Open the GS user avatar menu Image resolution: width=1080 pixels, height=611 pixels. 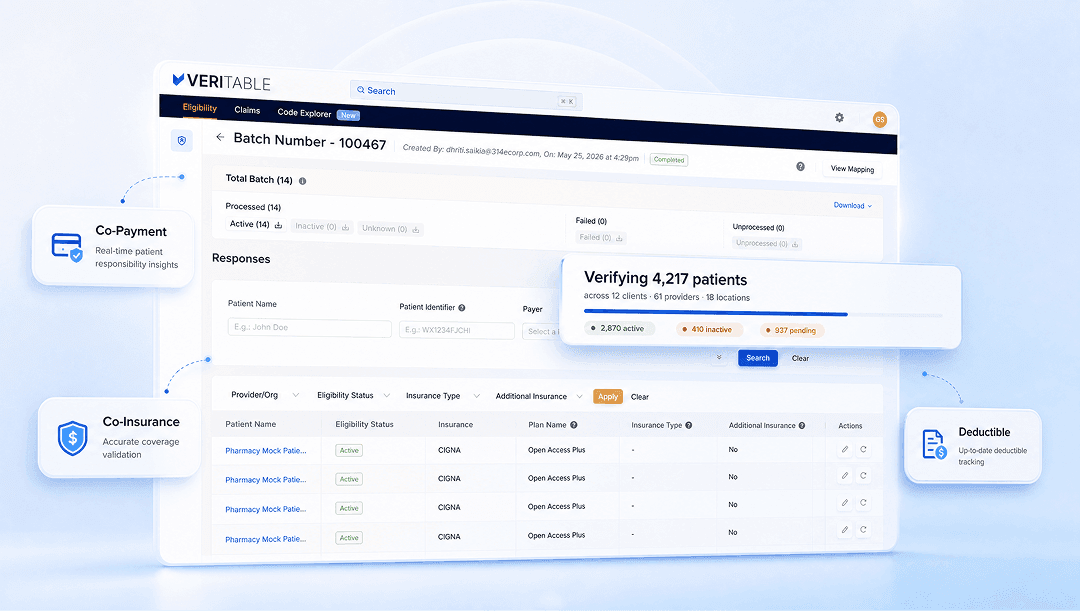click(880, 120)
